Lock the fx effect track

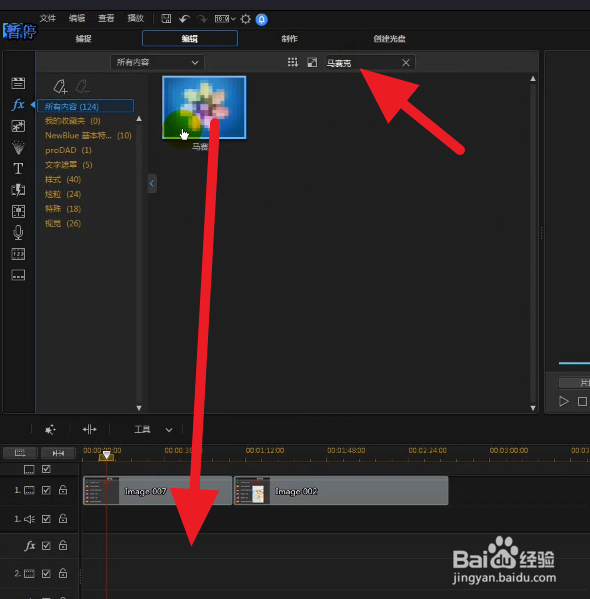(x=63, y=546)
